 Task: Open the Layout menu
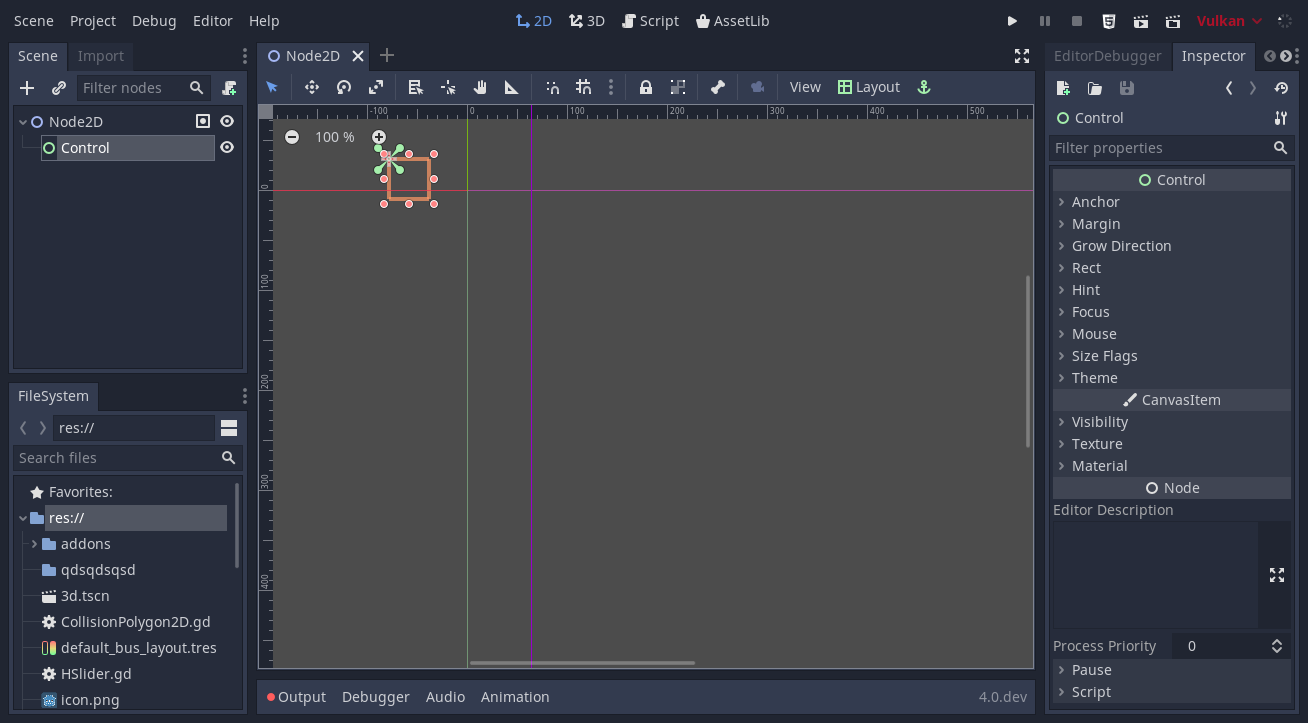coord(869,87)
